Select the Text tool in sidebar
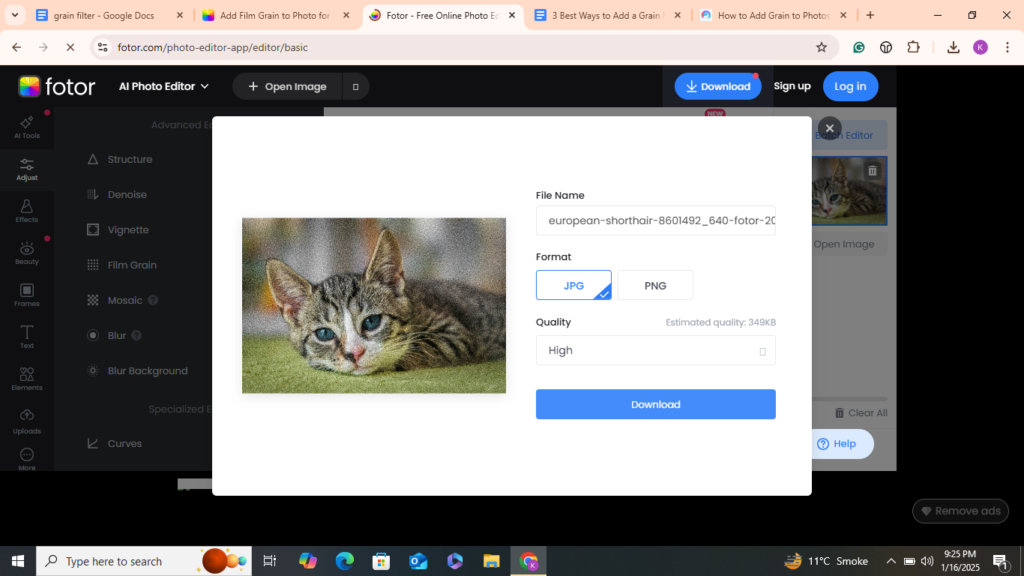 coord(27,337)
